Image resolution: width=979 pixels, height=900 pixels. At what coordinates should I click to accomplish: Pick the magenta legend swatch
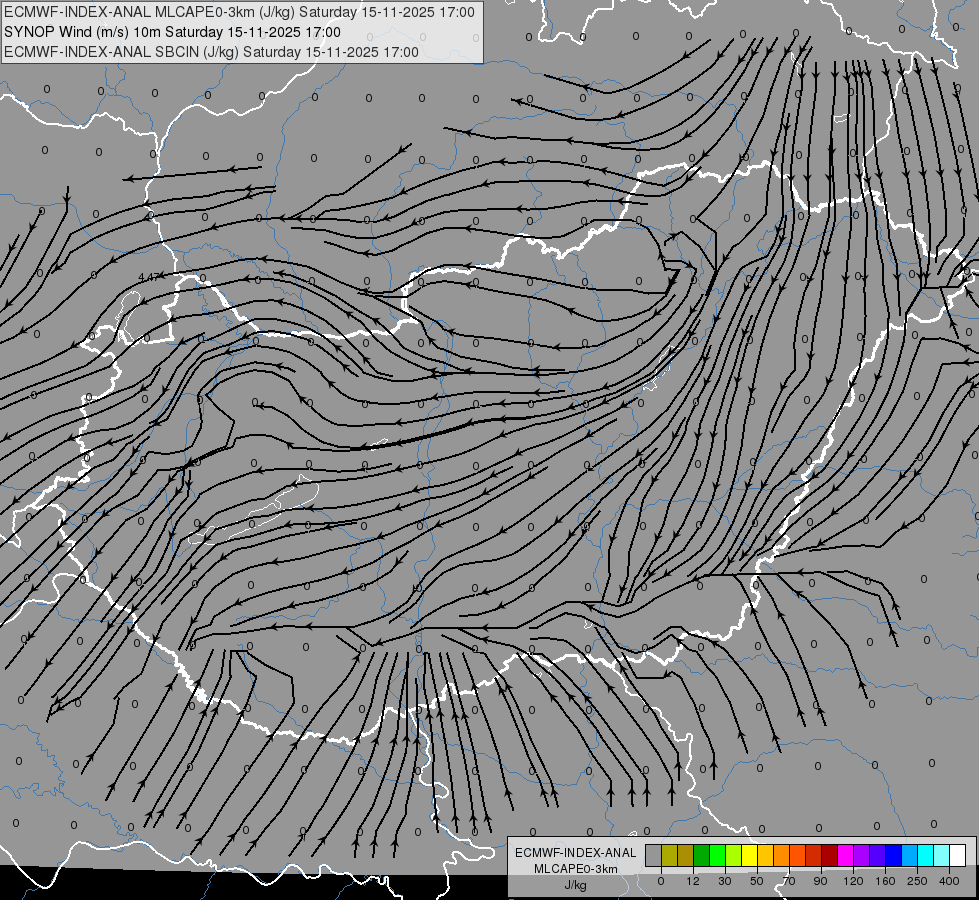coord(845,855)
